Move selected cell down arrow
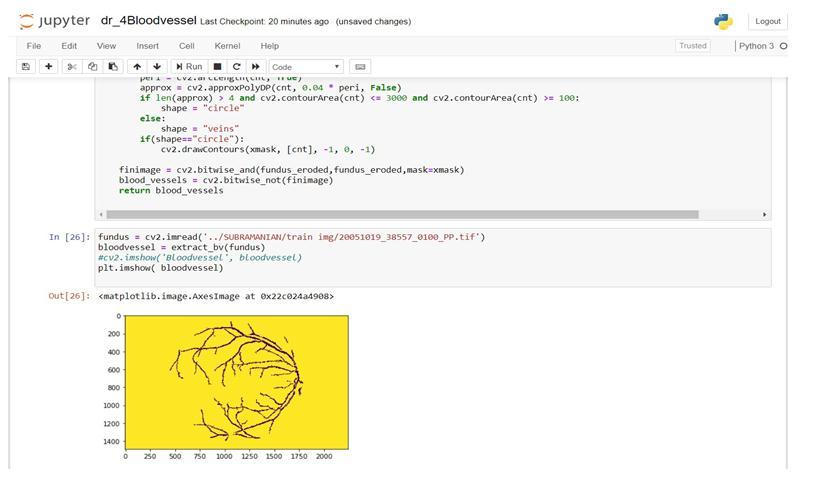Screen dimensions: 821x481 click(157, 66)
